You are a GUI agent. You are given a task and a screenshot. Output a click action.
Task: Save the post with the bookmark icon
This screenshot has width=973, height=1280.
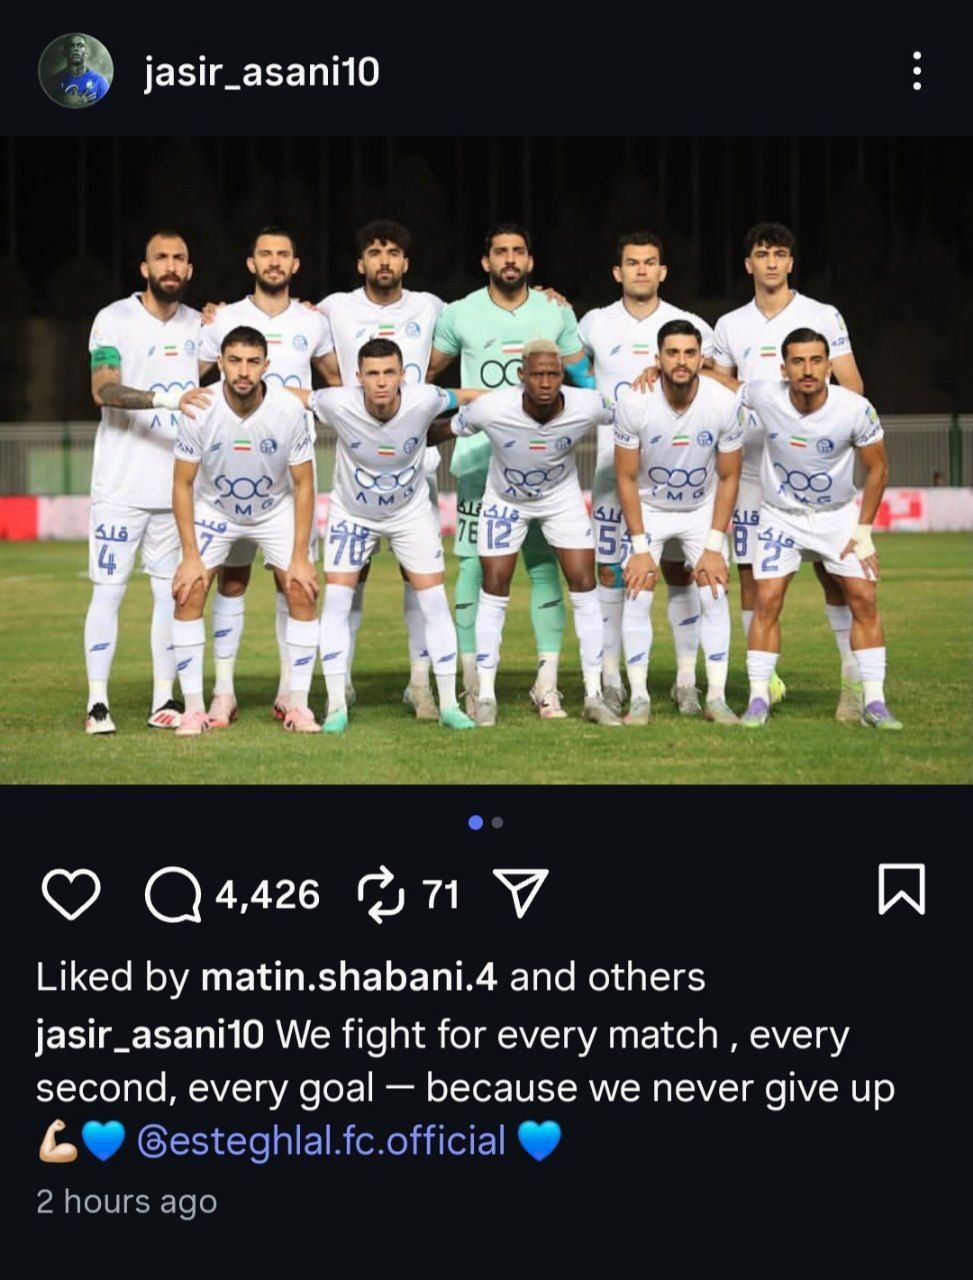point(901,889)
